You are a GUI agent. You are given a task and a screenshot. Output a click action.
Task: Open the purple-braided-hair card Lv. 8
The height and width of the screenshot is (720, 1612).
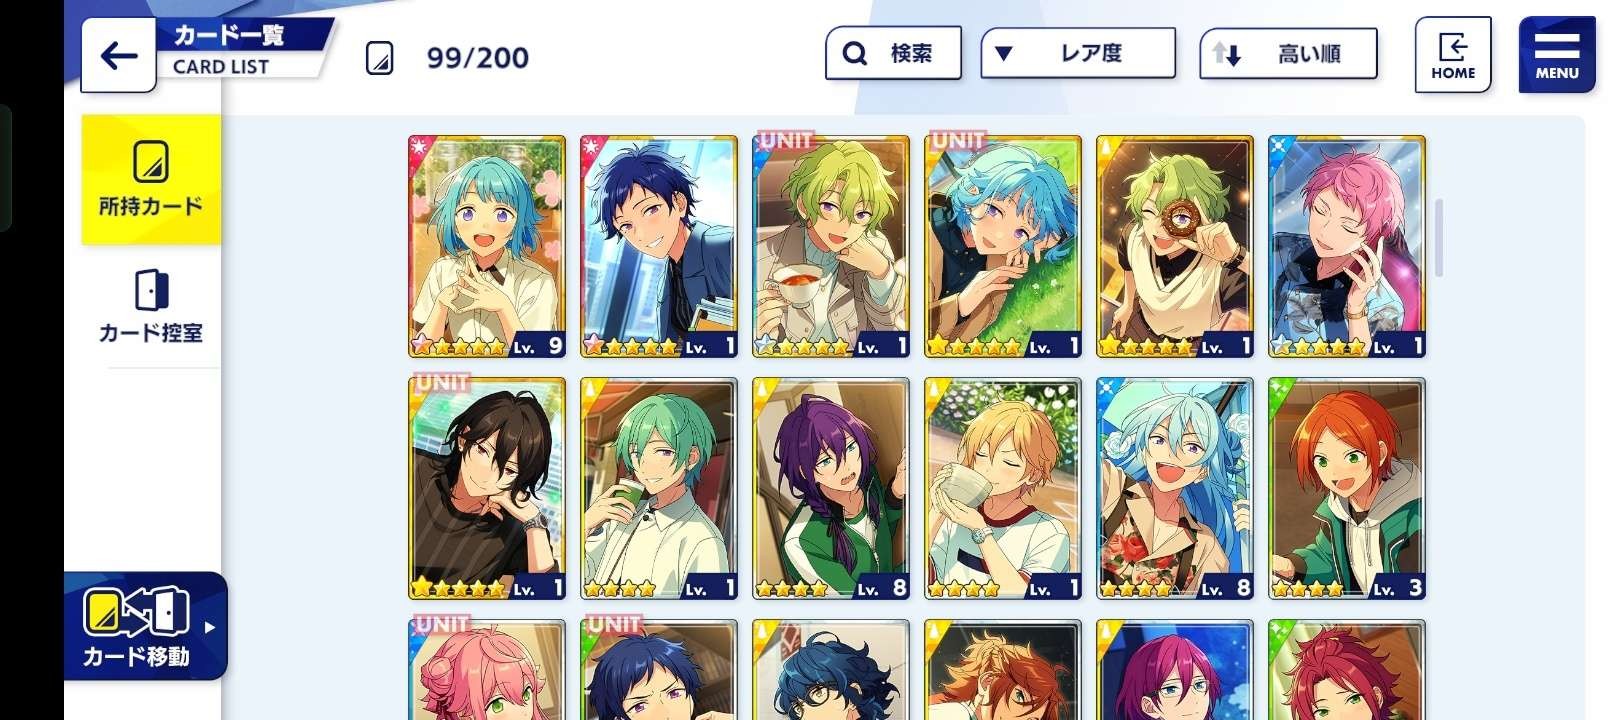(x=831, y=489)
